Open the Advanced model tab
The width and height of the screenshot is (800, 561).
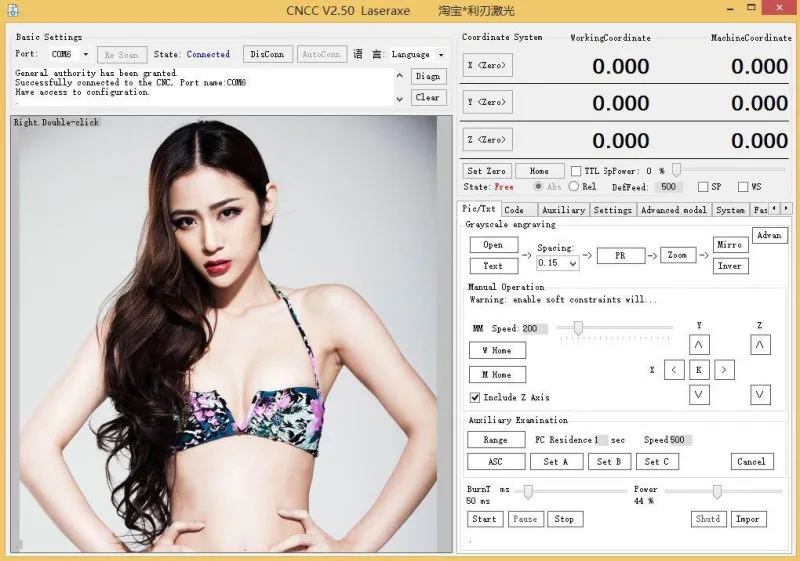pyautogui.click(x=673, y=210)
